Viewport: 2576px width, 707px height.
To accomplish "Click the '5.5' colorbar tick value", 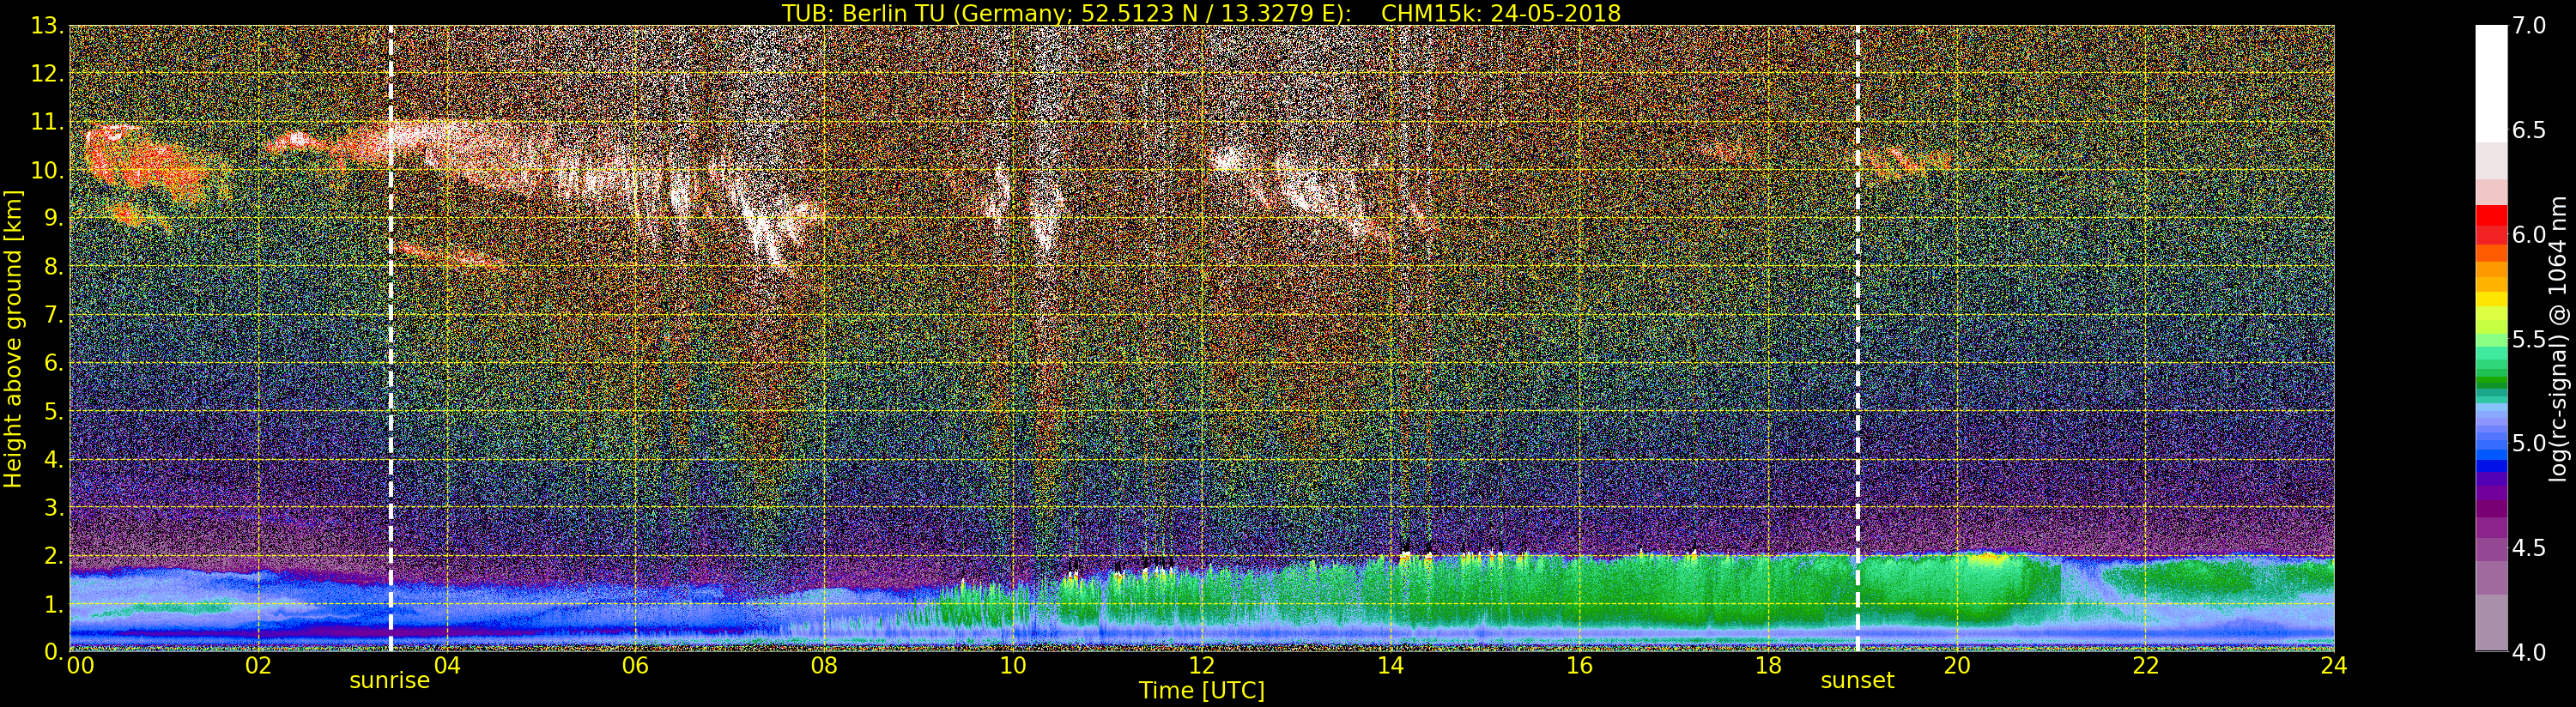I will tap(2529, 339).
